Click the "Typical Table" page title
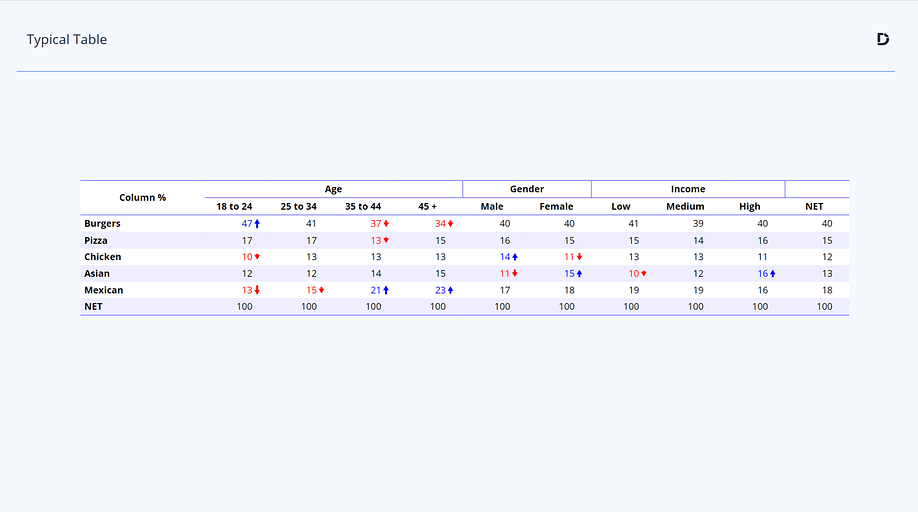This screenshot has width=918, height=512. pyautogui.click(x=67, y=40)
